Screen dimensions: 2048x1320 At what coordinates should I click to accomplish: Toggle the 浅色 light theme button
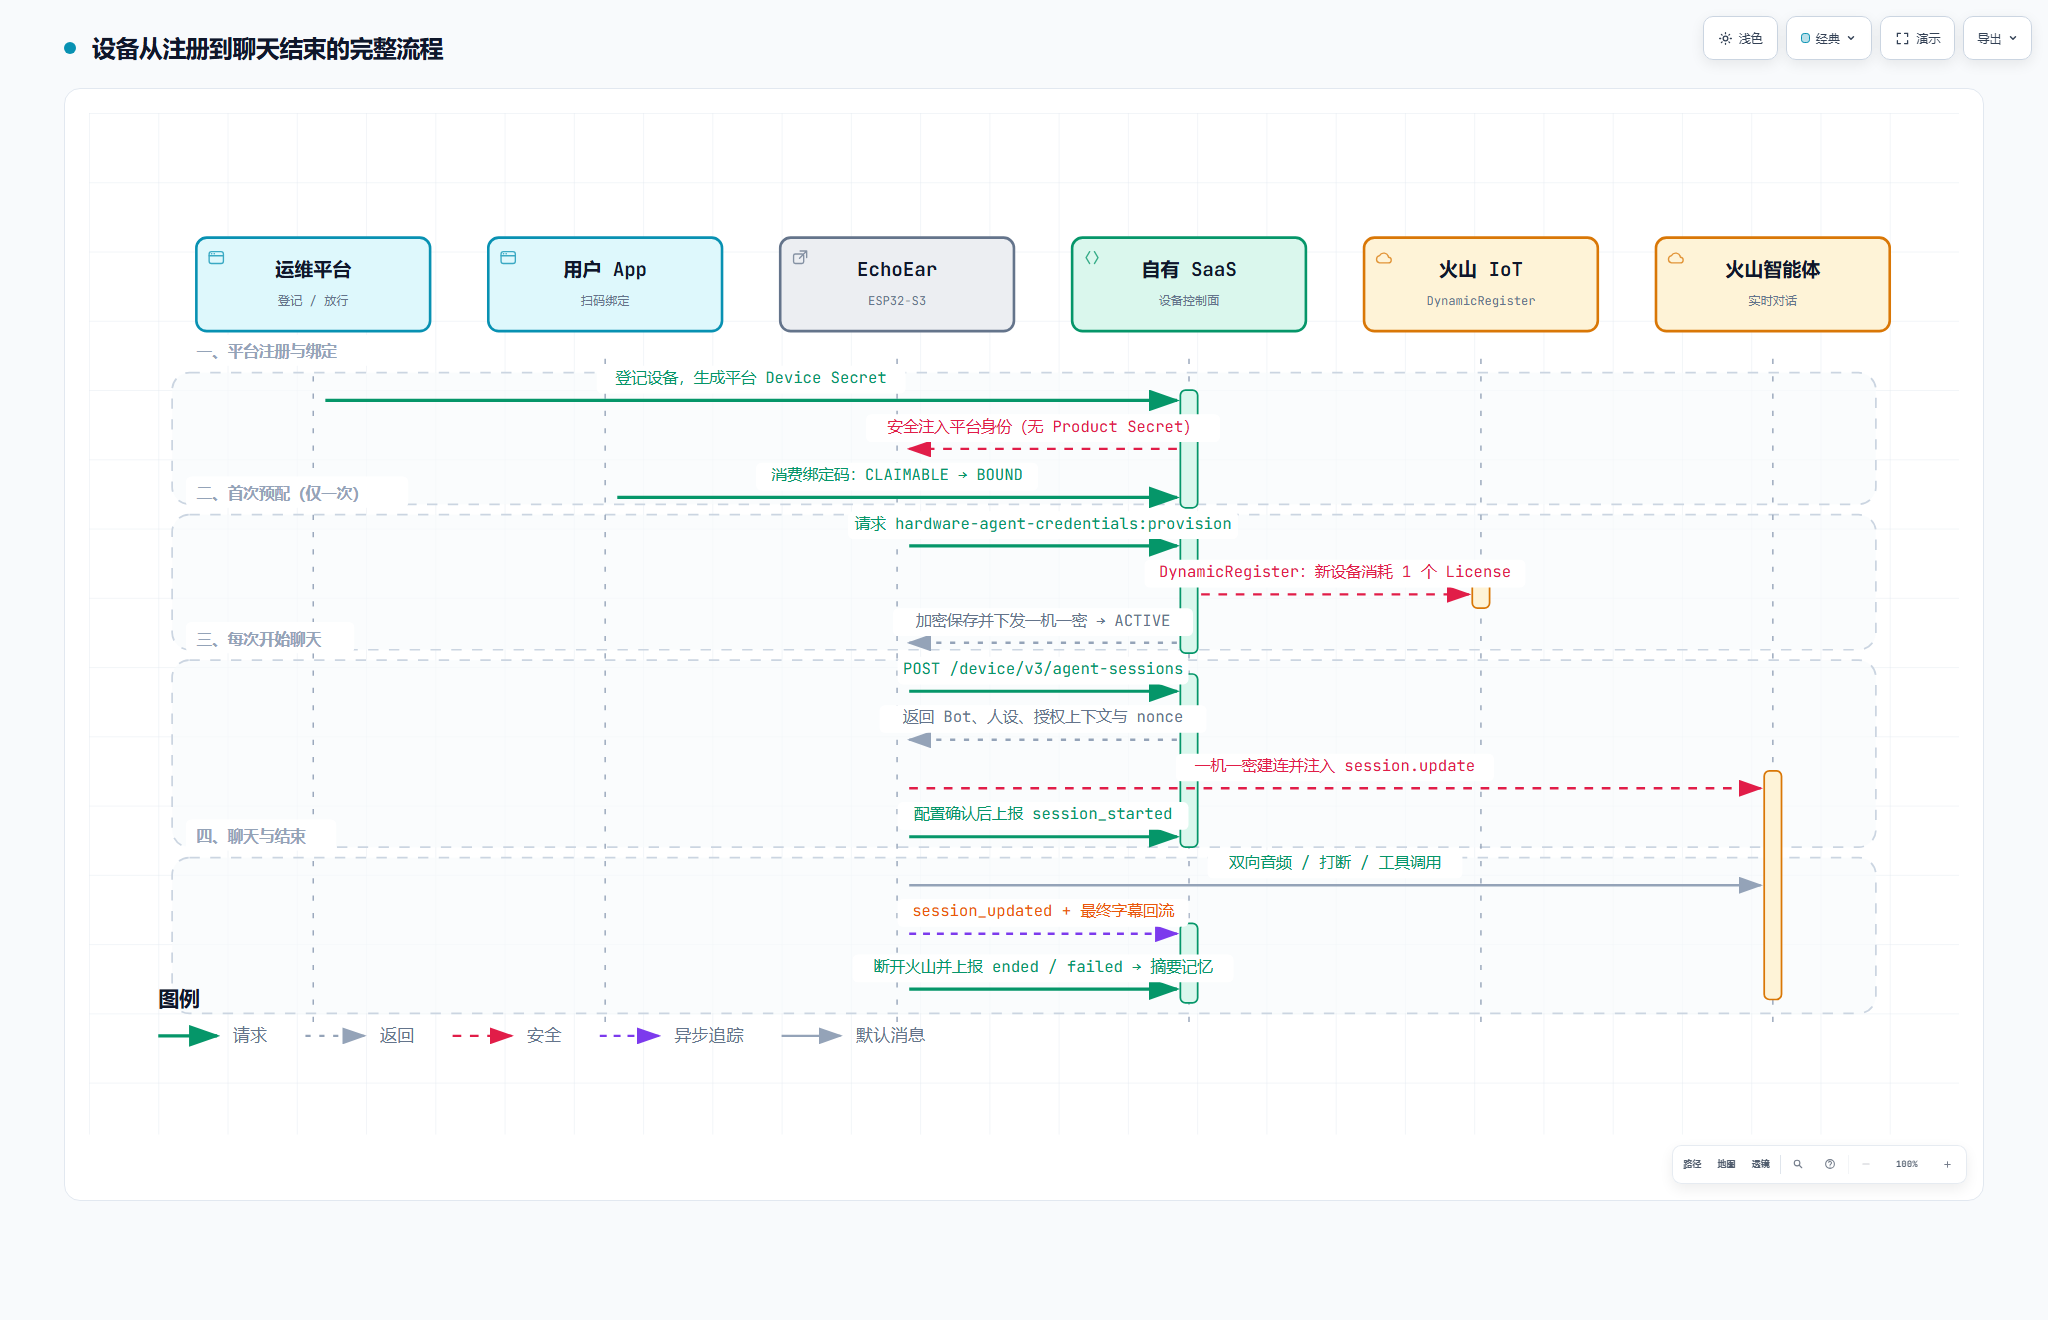1740,38
